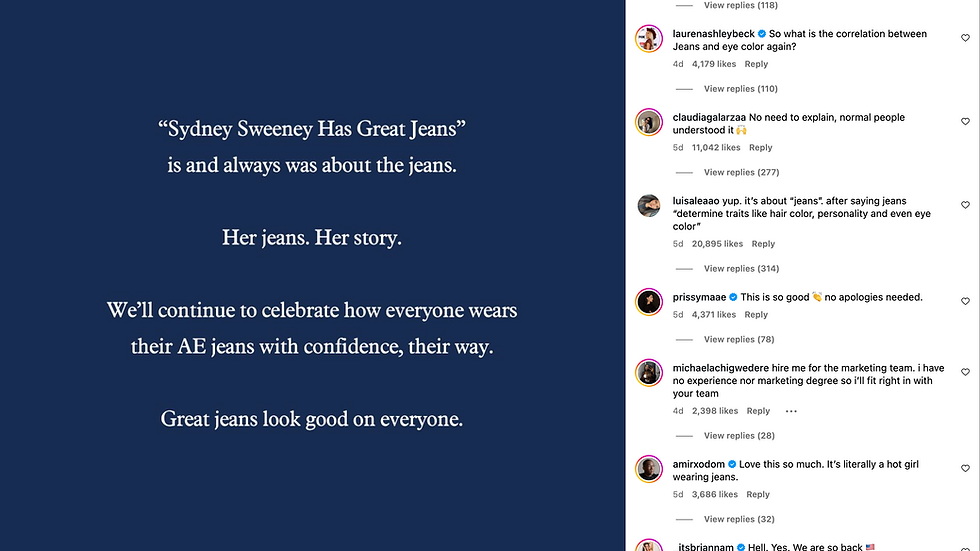980x551 pixels.
Task: Like amirxodom's comment with the heart
Action: tap(965, 469)
